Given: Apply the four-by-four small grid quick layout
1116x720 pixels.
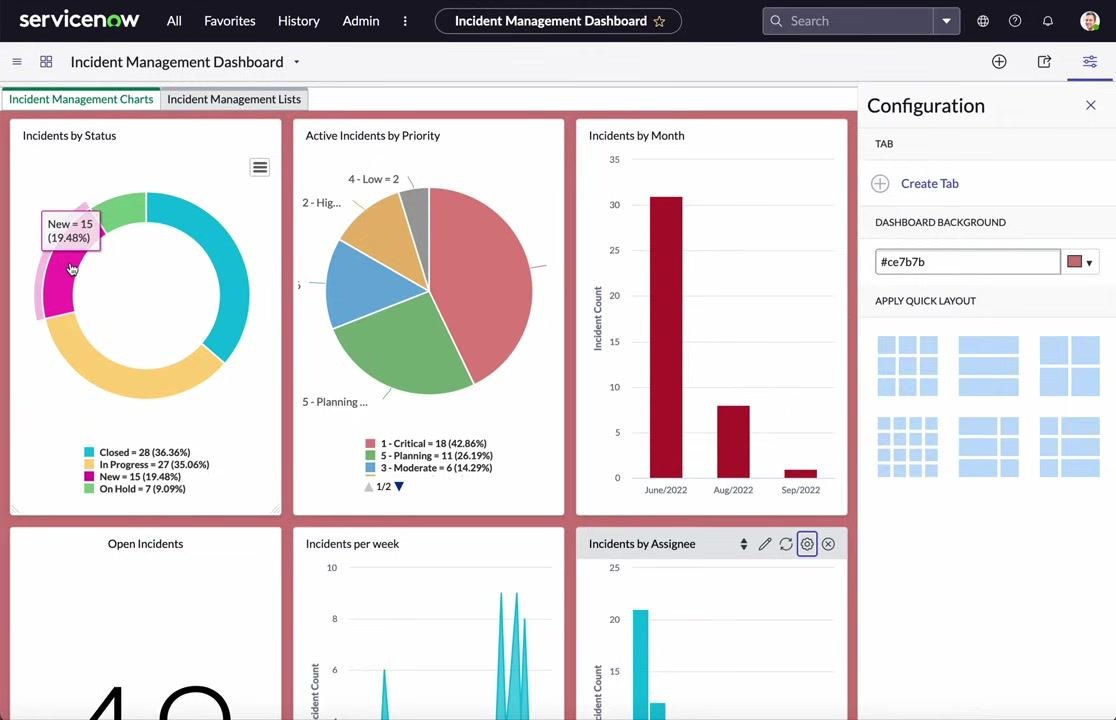Looking at the screenshot, I should pos(907,447).
